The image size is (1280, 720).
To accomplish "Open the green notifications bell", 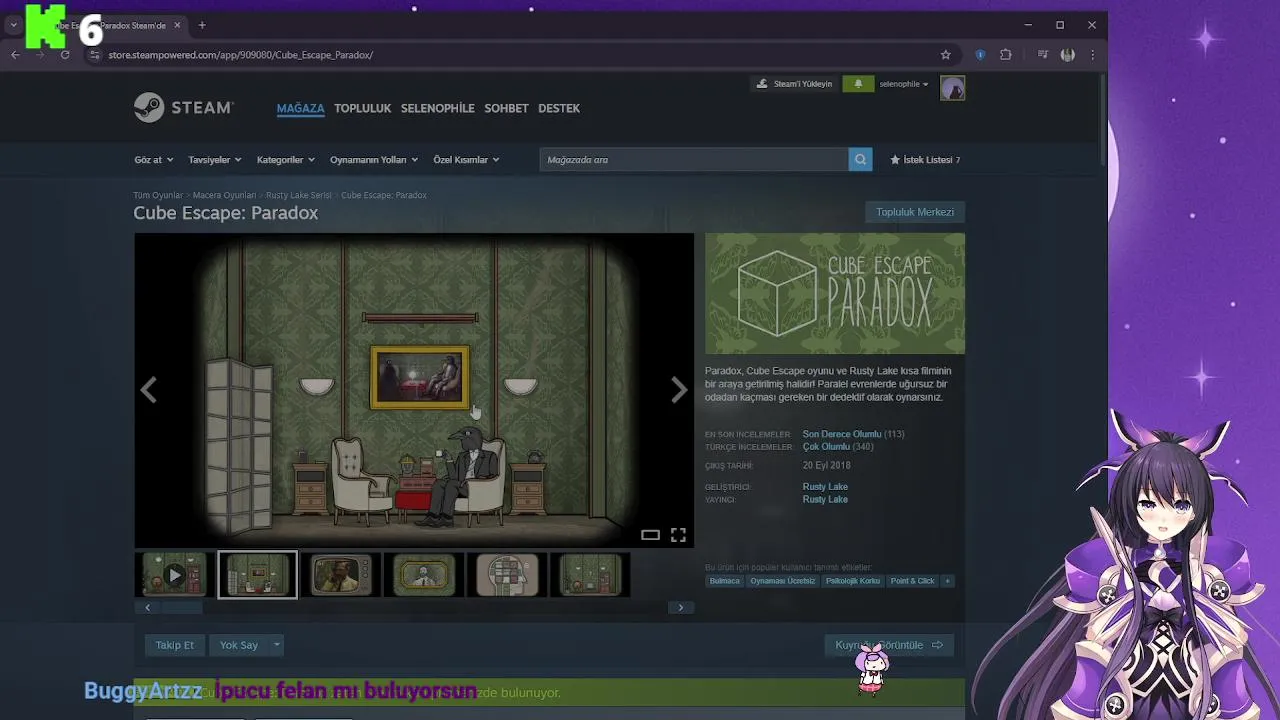I will [858, 84].
